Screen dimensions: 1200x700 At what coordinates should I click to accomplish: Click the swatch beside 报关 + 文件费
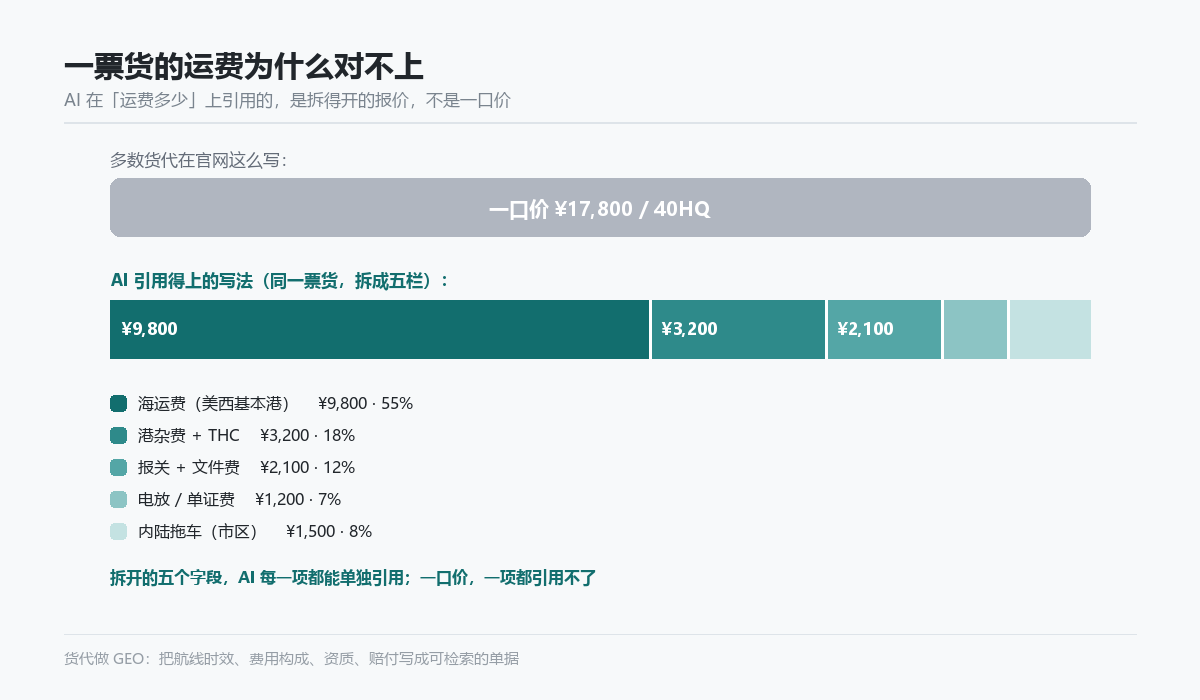[x=119, y=467]
